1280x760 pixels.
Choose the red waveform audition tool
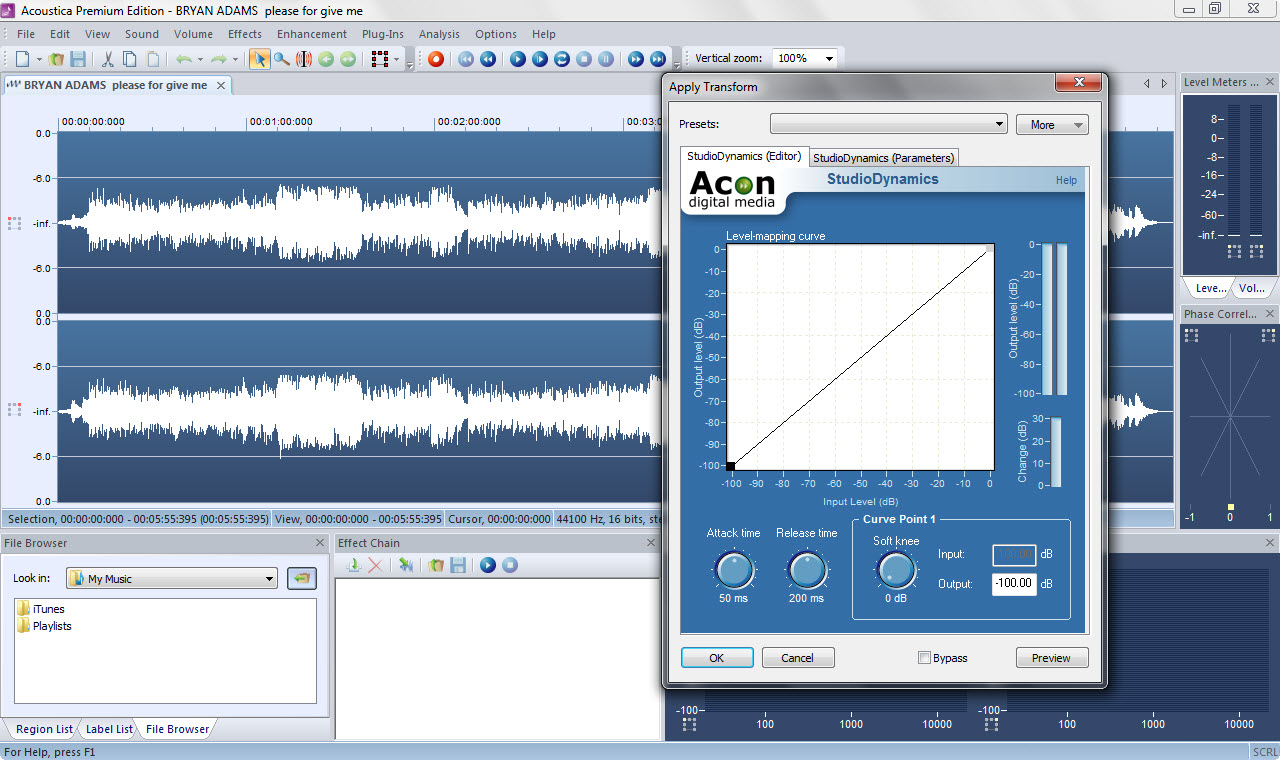click(304, 59)
